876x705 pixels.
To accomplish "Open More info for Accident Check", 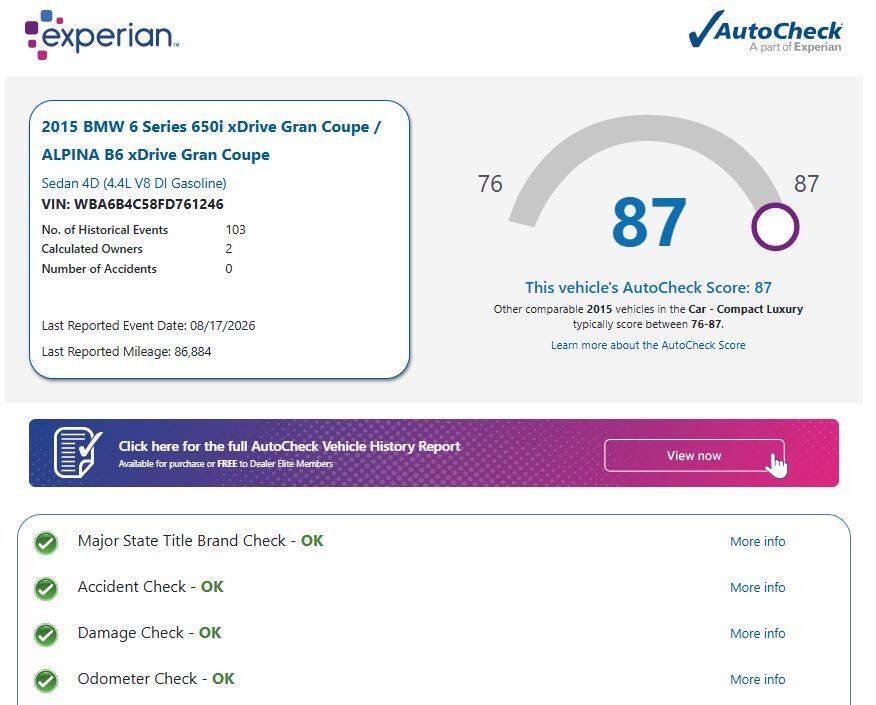I will tap(758, 587).
